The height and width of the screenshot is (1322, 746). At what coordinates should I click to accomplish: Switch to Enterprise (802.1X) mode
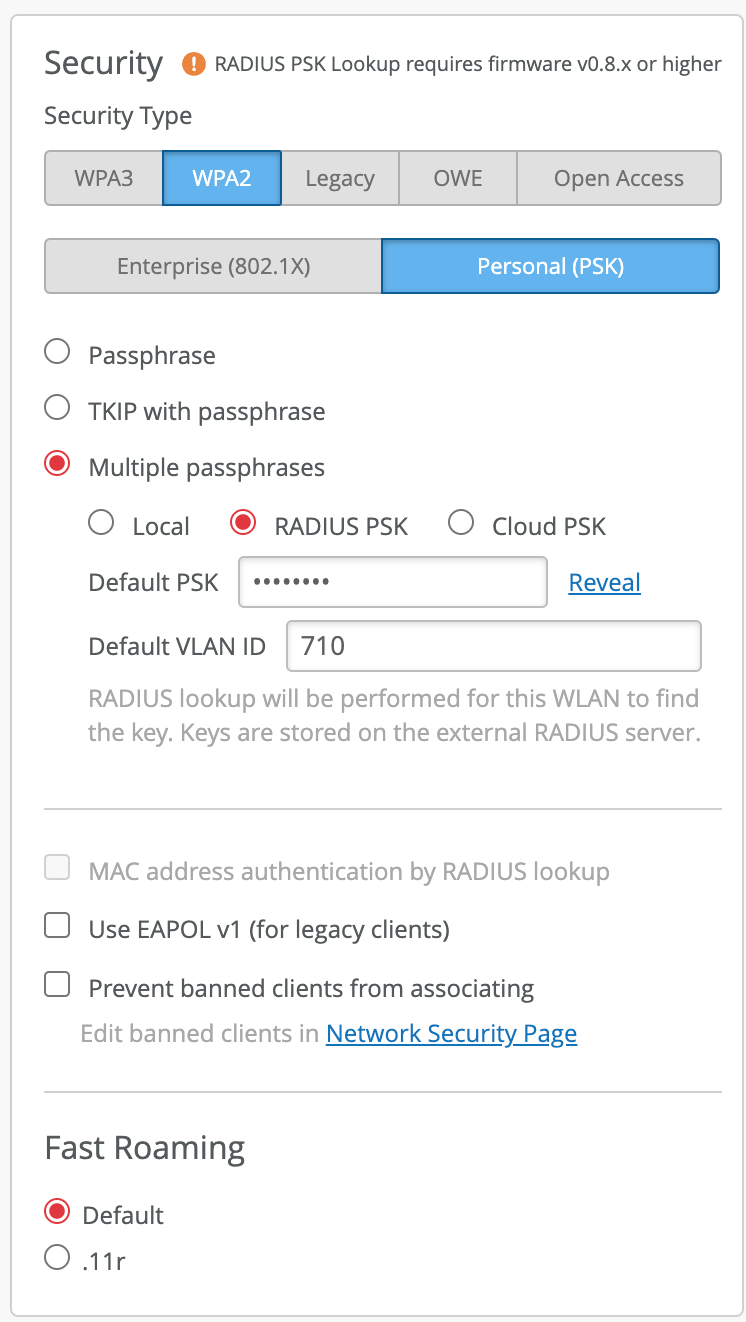(213, 266)
